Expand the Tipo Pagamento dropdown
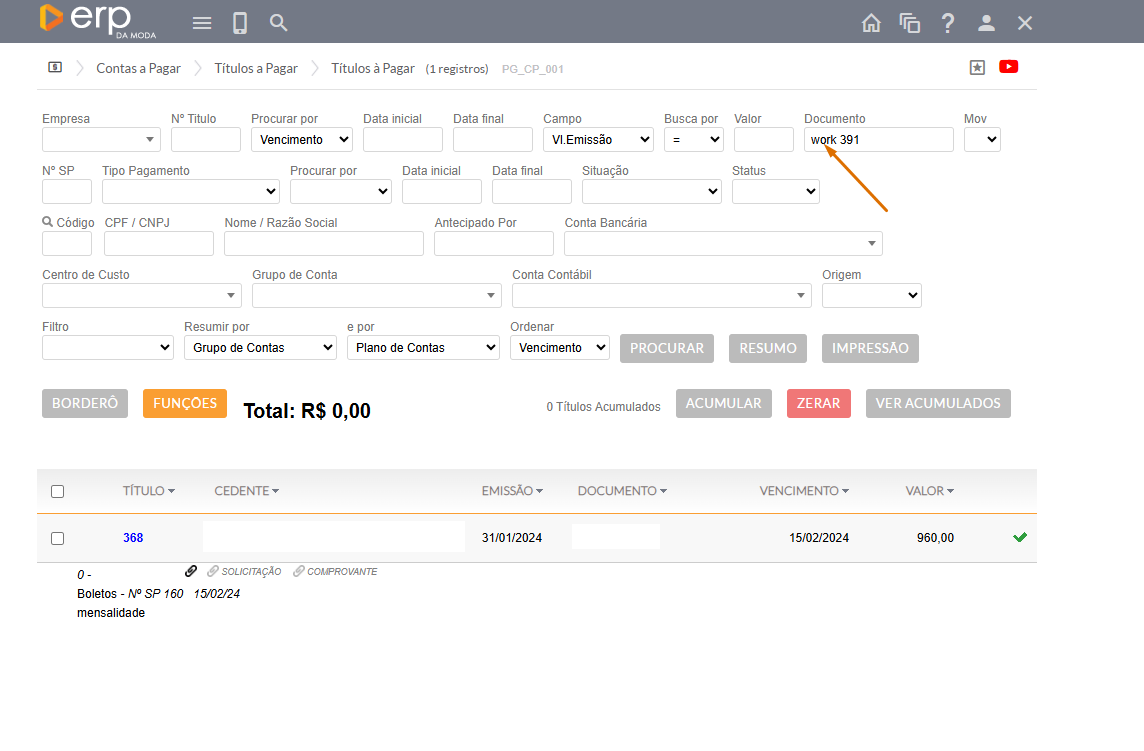 (x=190, y=191)
